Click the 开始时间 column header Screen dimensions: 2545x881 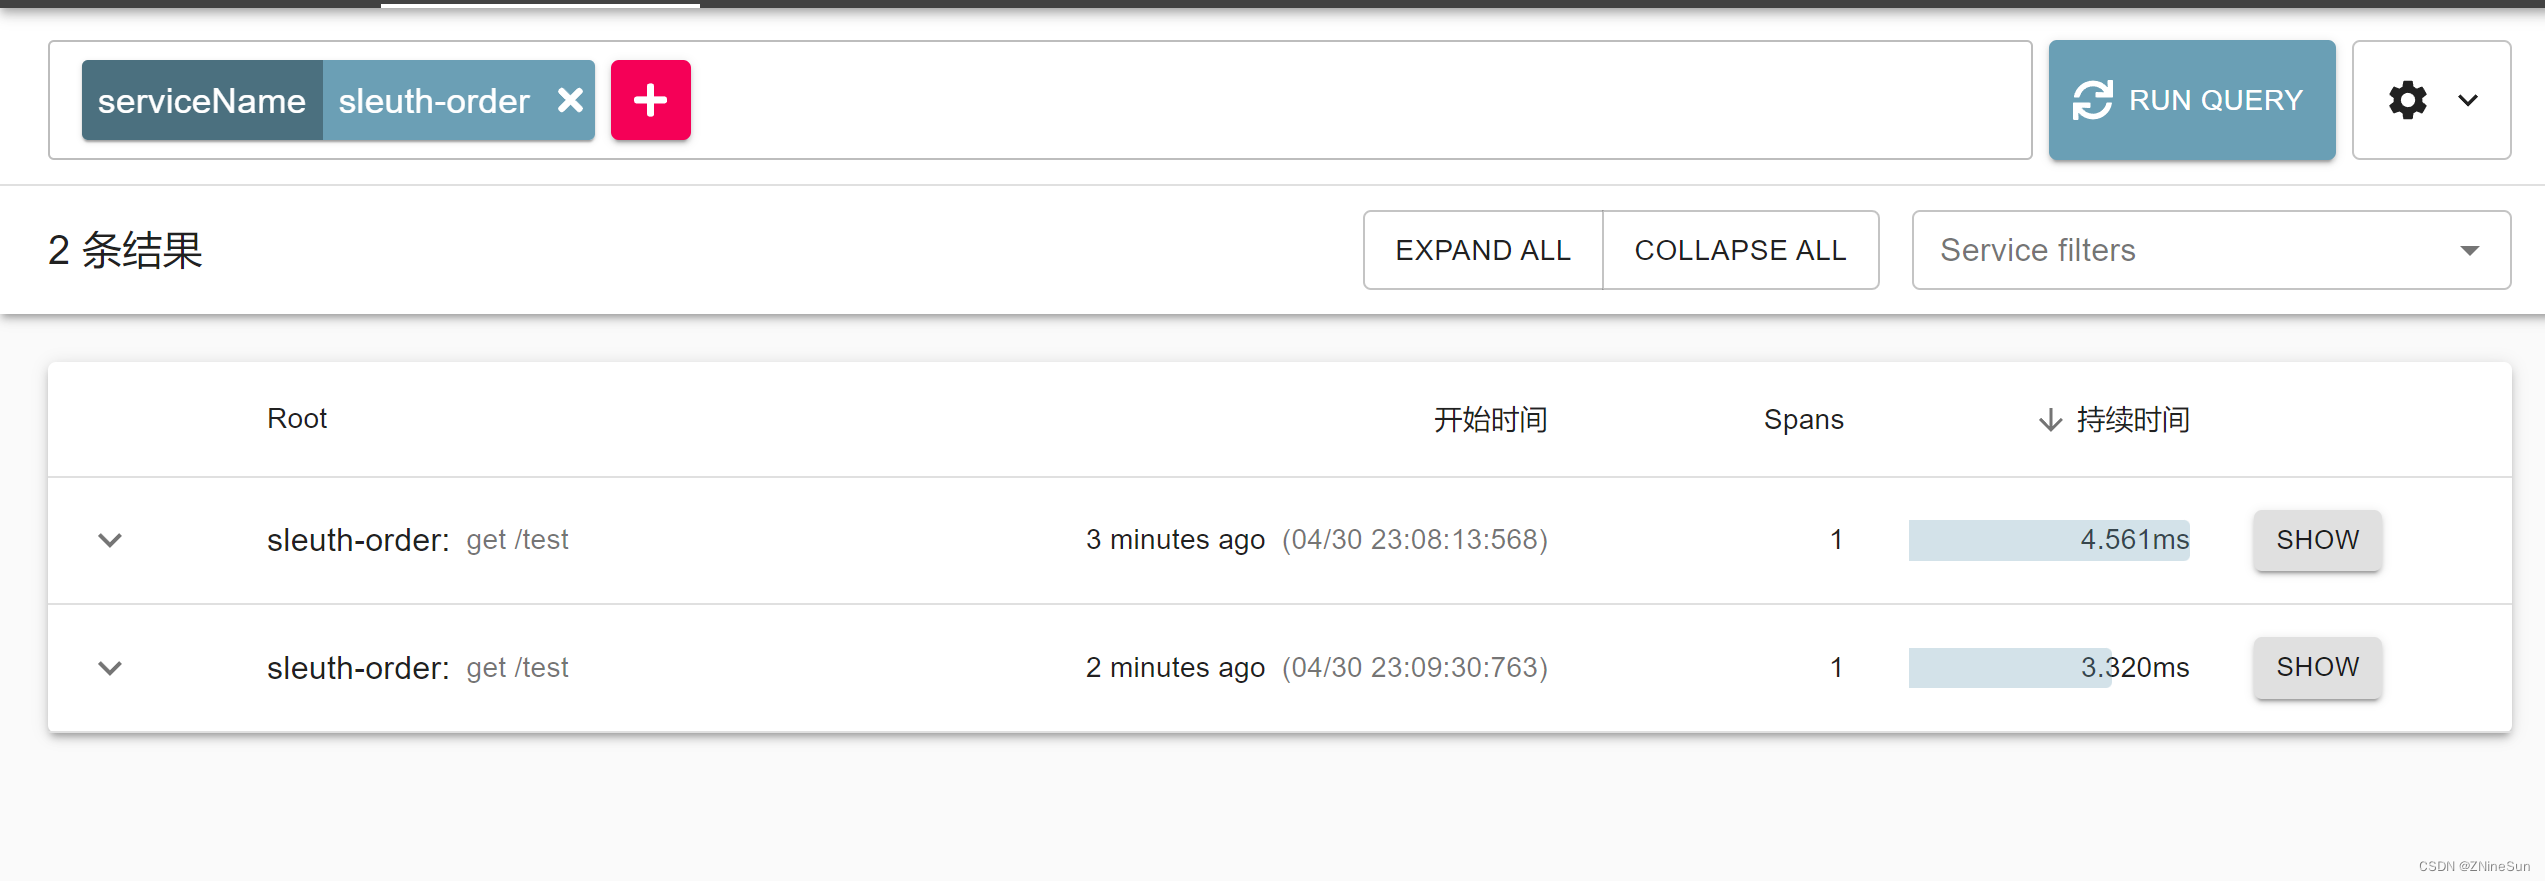1489,419
